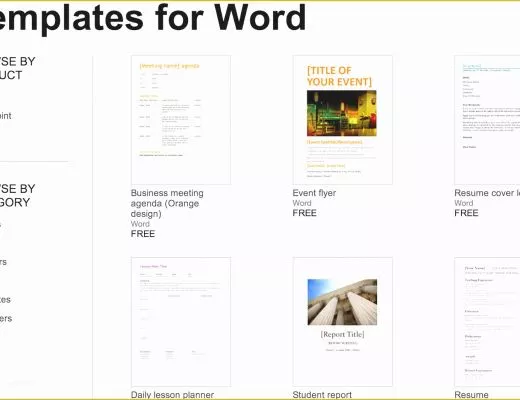The height and width of the screenshot is (400, 520).
Task: Click 'Word' label under Event flyer
Action: 302,203
